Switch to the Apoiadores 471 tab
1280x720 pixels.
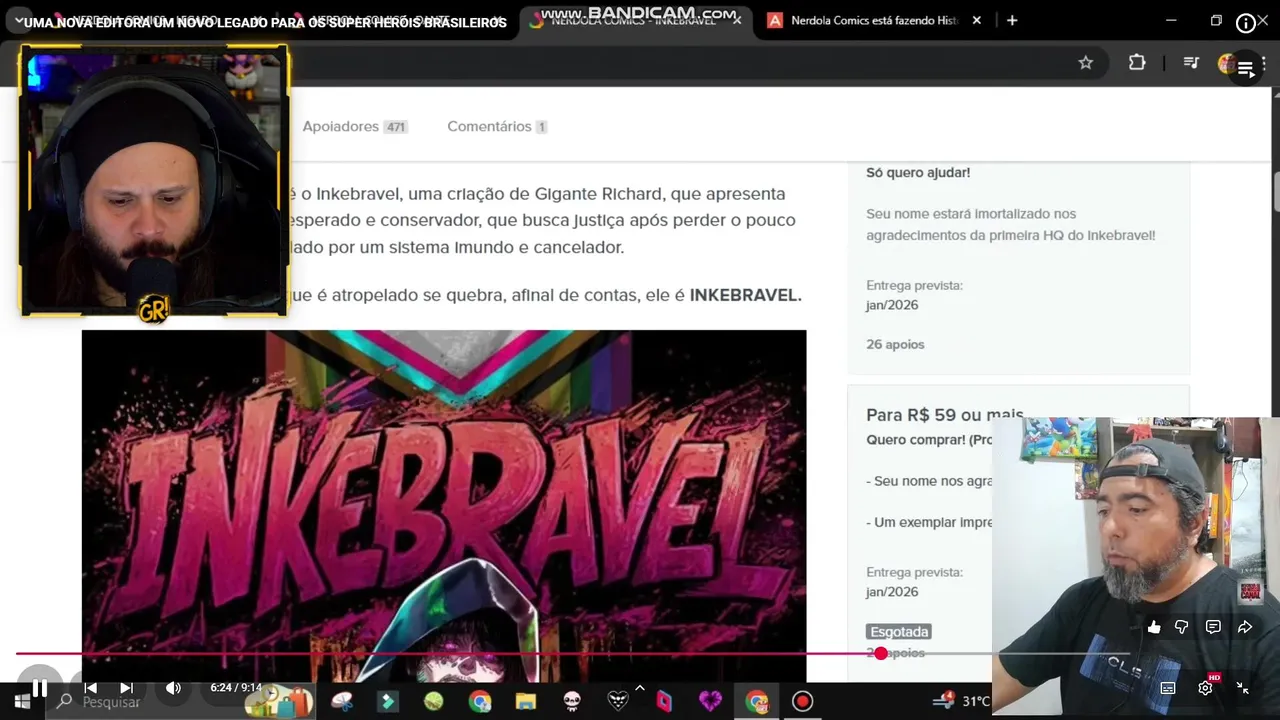(x=355, y=127)
